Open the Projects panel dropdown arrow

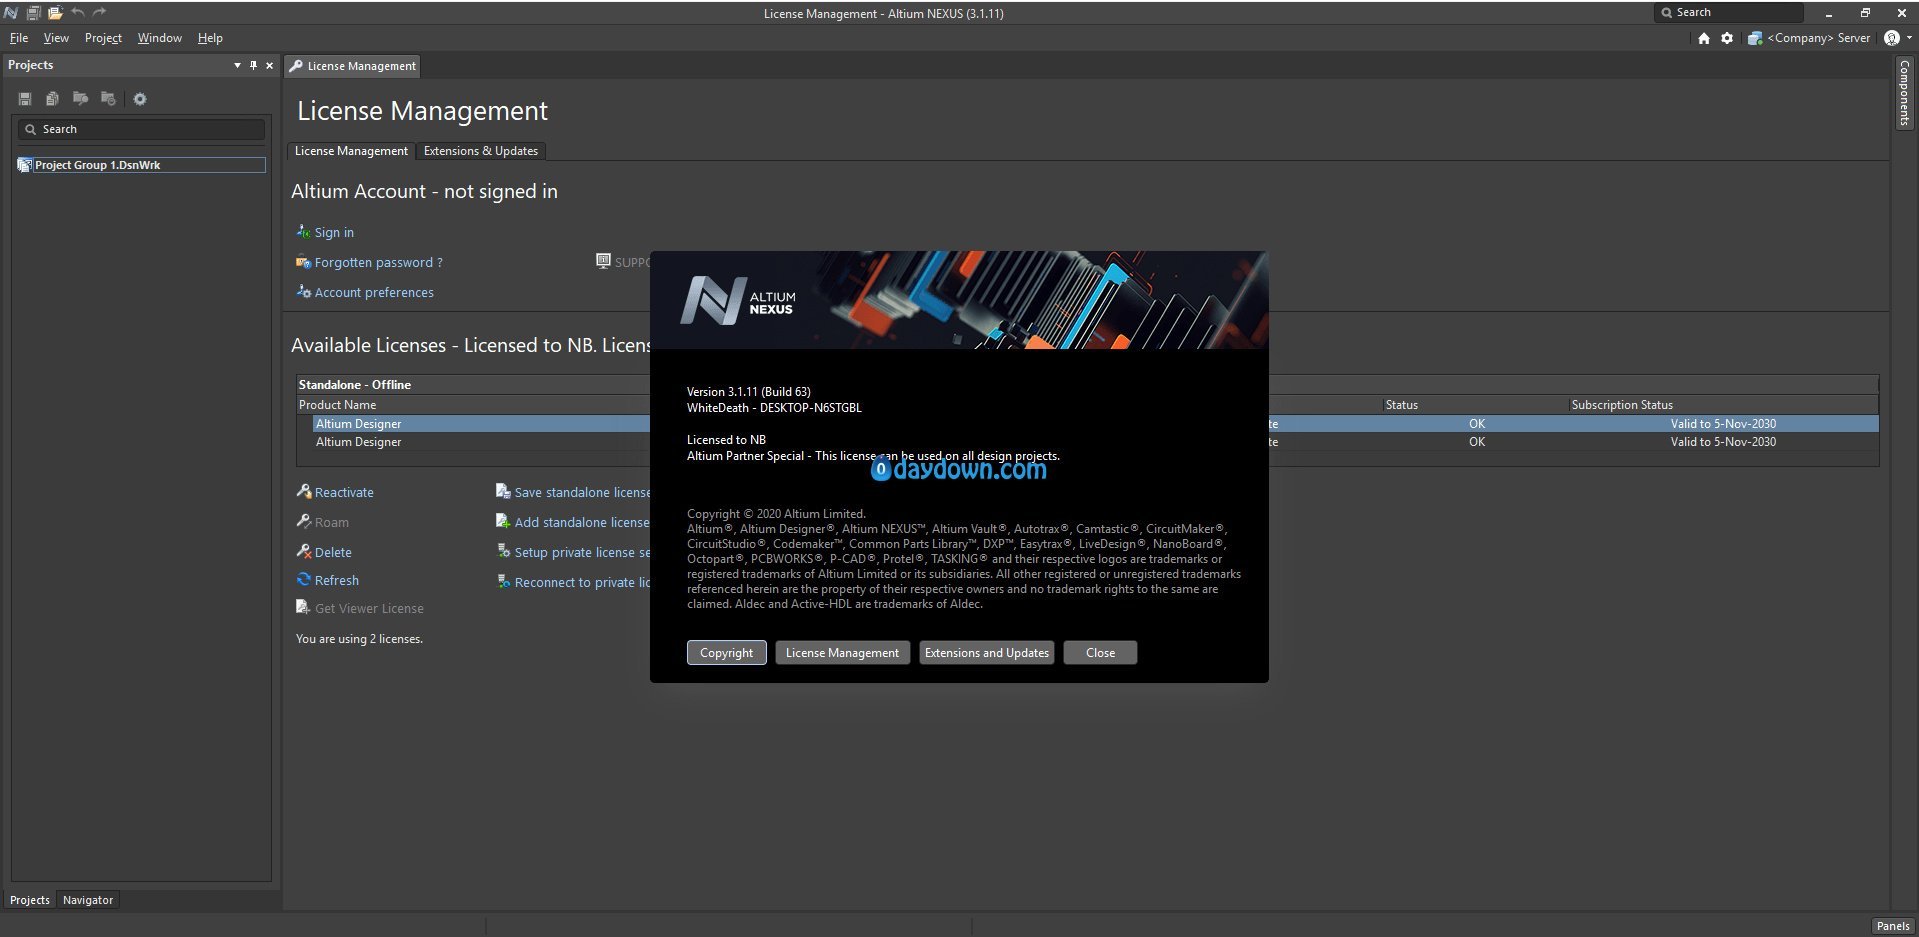click(237, 65)
